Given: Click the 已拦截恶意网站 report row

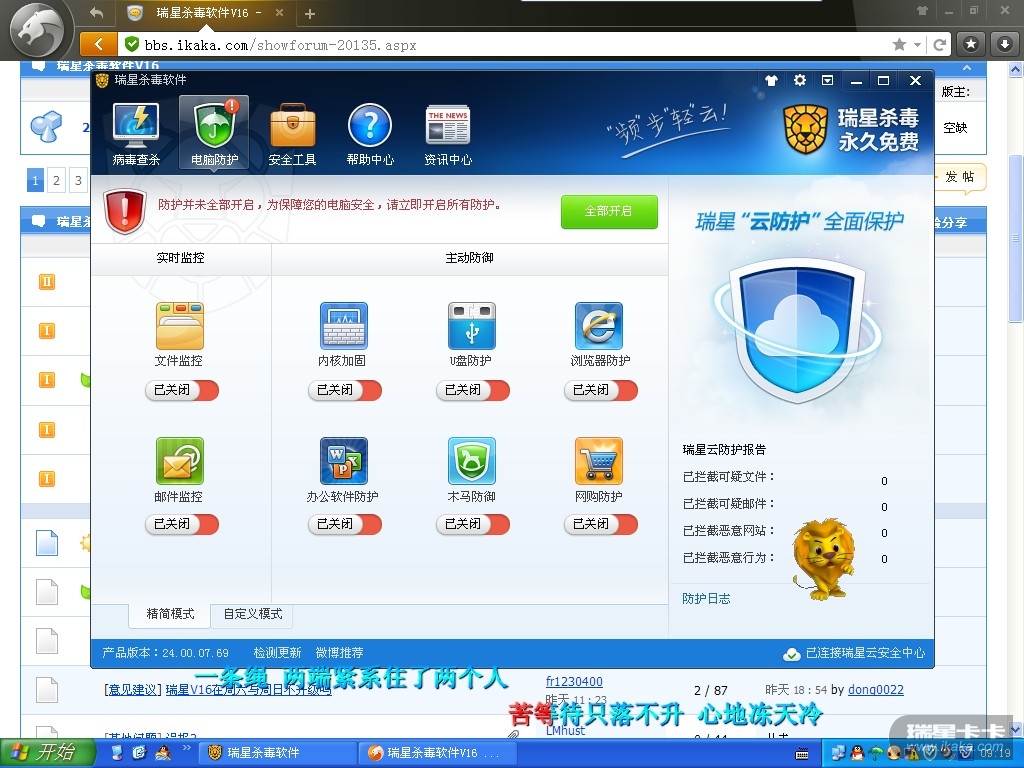Looking at the screenshot, I should click(x=786, y=532).
